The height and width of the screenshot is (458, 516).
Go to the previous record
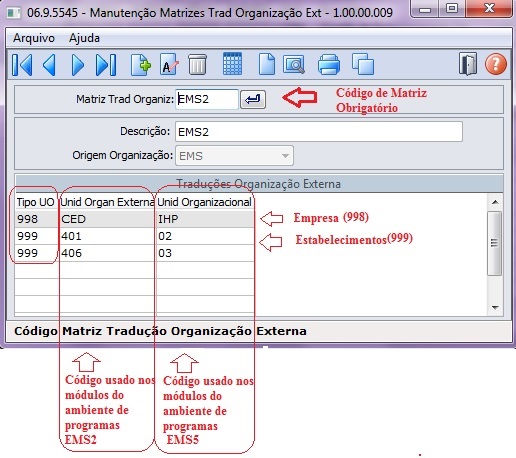pyautogui.click(x=49, y=65)
